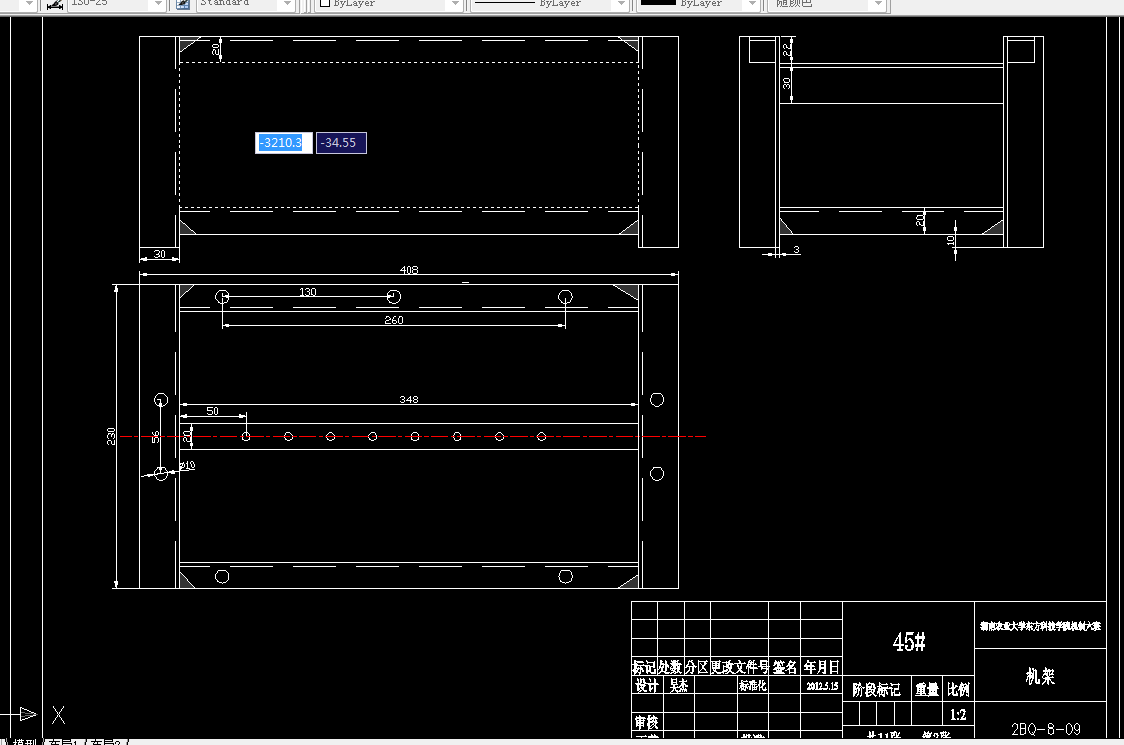Click the 机架 part name in title block
The width and height of the screenshot is (1124, 745).
[1040, 676]
